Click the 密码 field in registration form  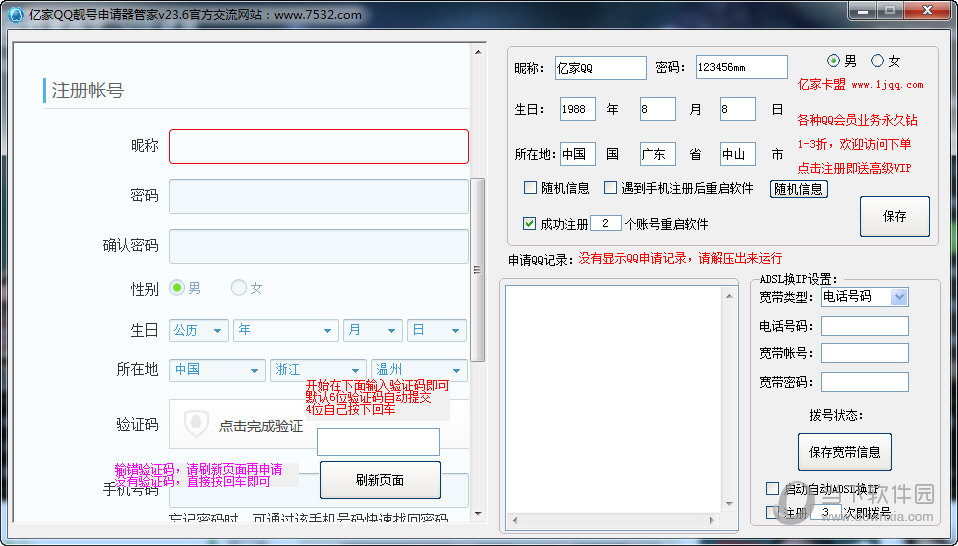(x=319, y=197)
